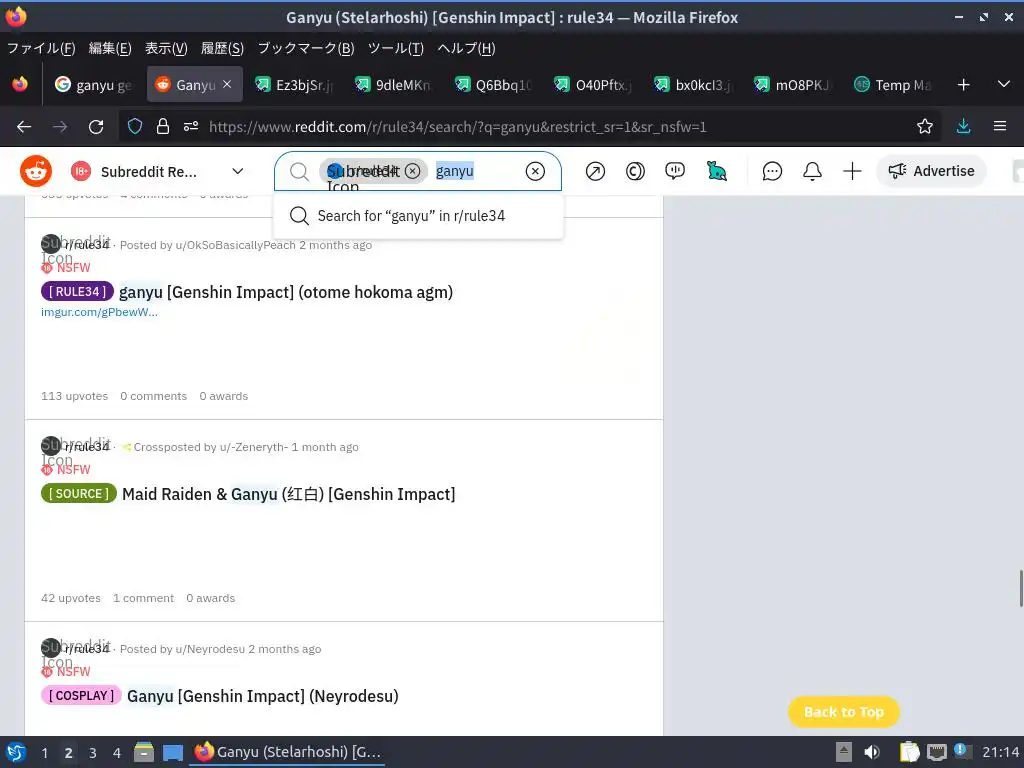Image resolution: width=1024 pixels, height=768 pixels.
Task: Switch to workspace 3 on taskbar
Action: pyautogui.click(x=93, y=752)
